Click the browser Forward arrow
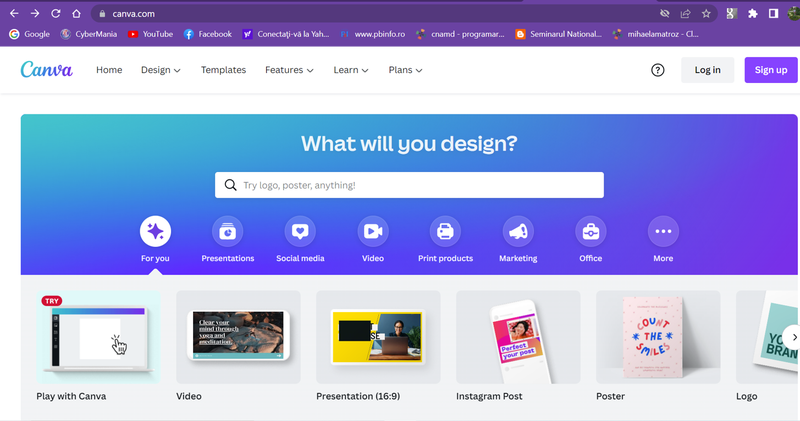The width and height of the screenshot is (800, 421). pyautogui.click(x=35, y=14)
